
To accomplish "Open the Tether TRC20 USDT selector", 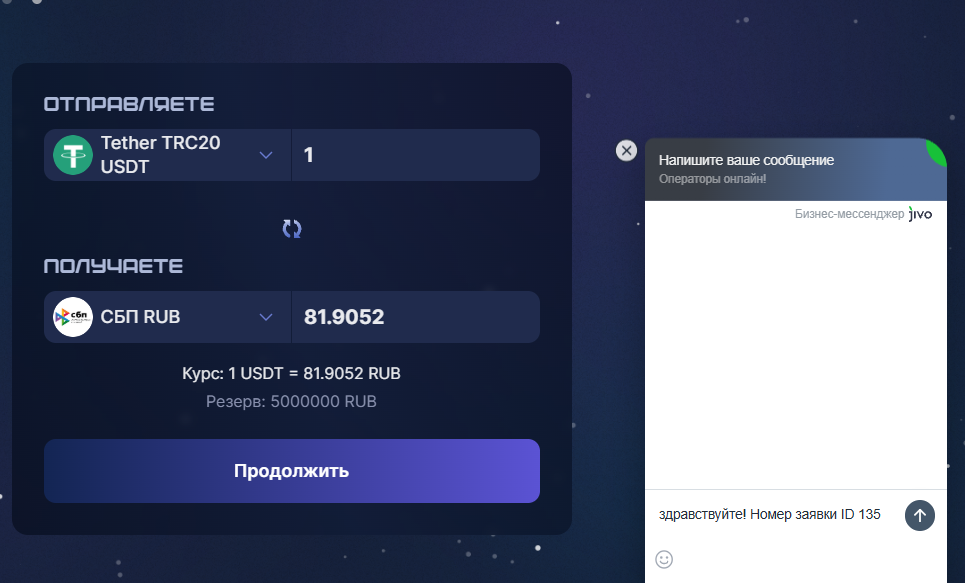I will pos(160,155).
